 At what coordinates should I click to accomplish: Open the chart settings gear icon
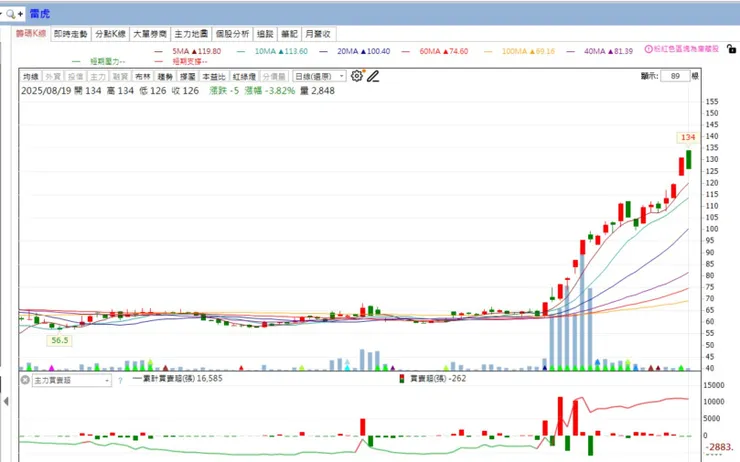(357, 76)
